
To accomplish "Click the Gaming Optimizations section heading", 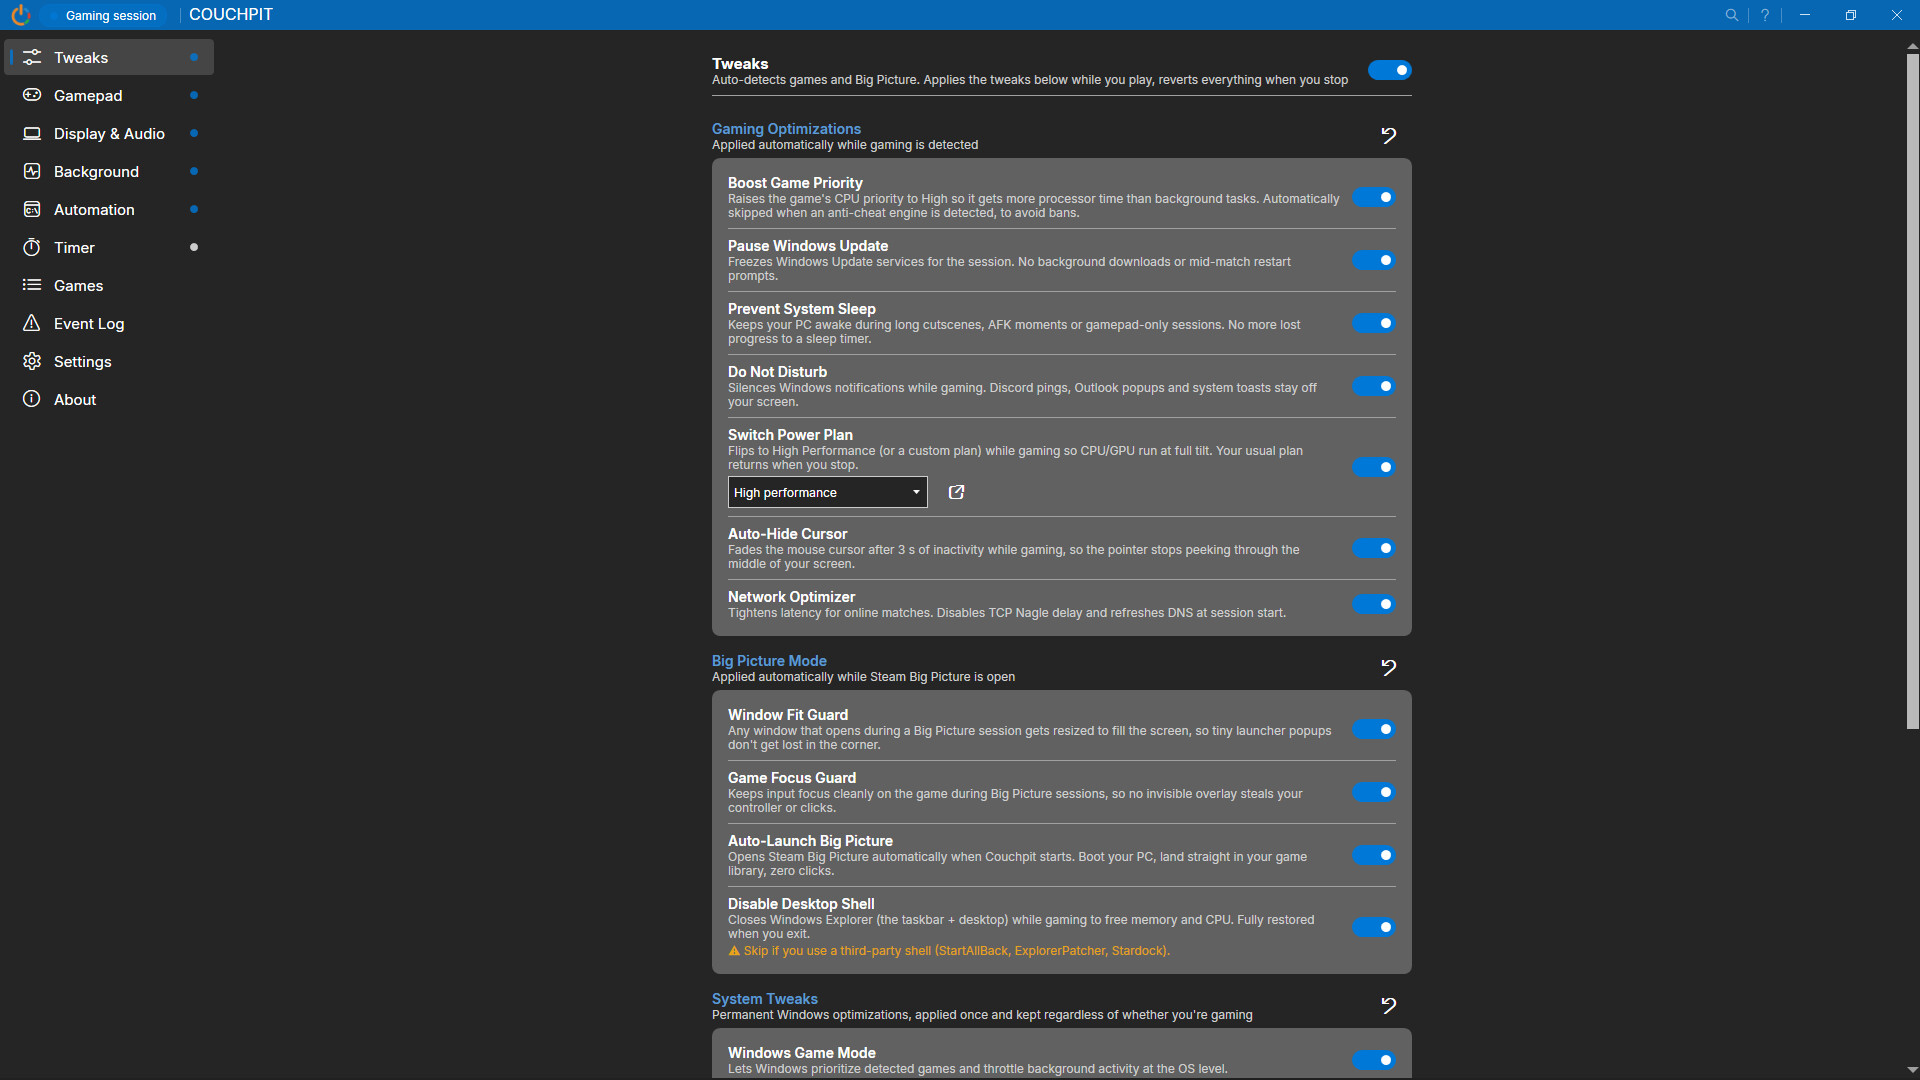I will click(786, 129).
